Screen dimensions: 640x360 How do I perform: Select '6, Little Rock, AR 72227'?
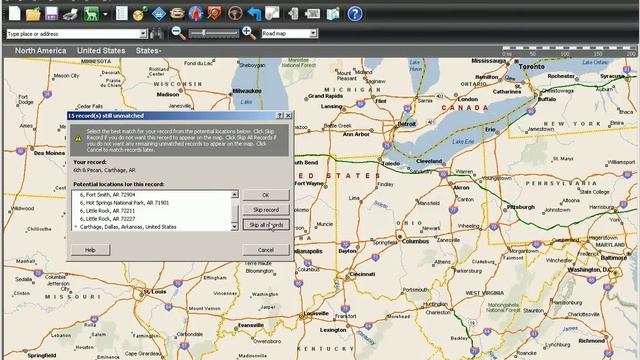coord(107,219)
